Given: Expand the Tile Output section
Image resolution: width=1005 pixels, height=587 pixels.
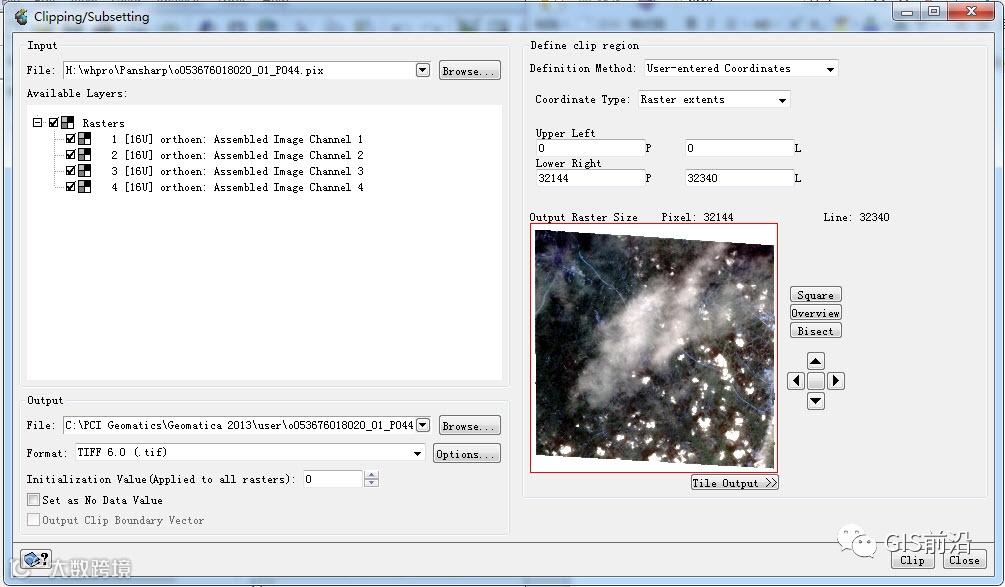Looking at the screenshot, I should point(735,483).
